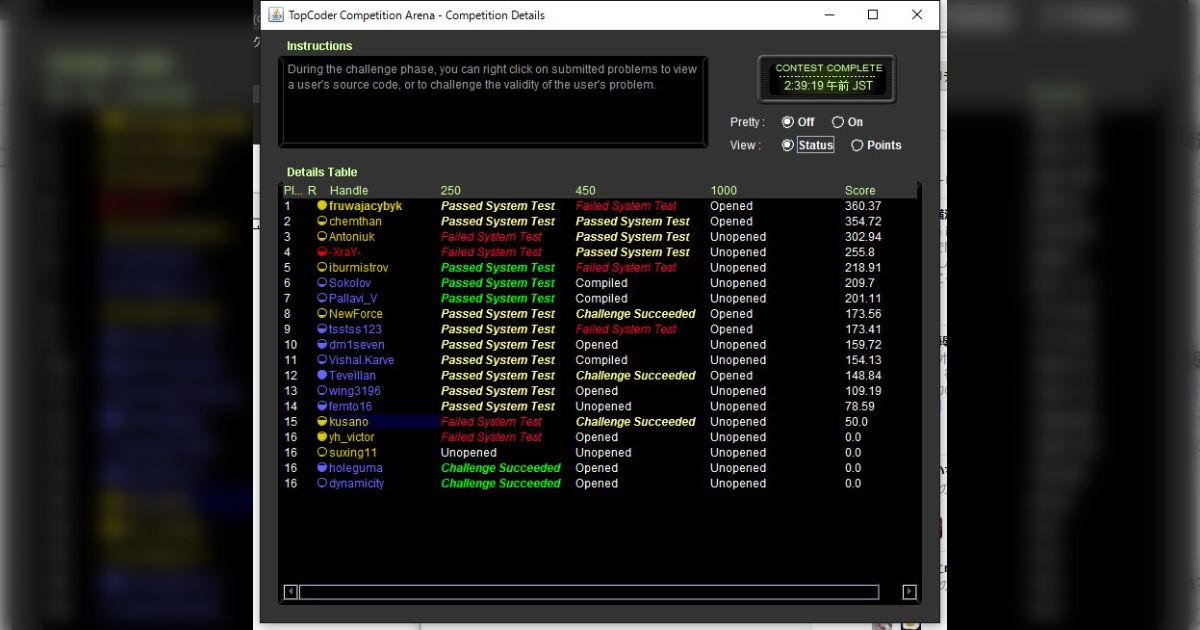Click fruwajacybyk's yellow rating icon

[322, 206]
